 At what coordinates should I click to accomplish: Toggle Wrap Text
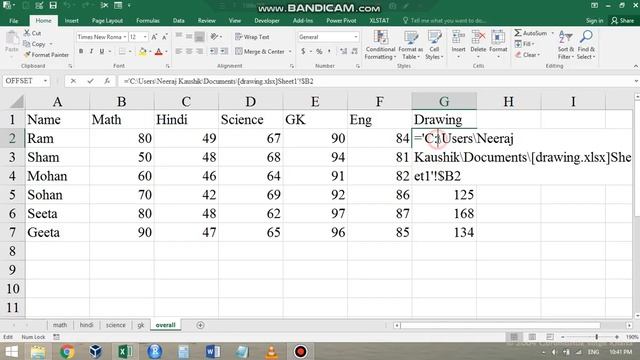(252, 37)
